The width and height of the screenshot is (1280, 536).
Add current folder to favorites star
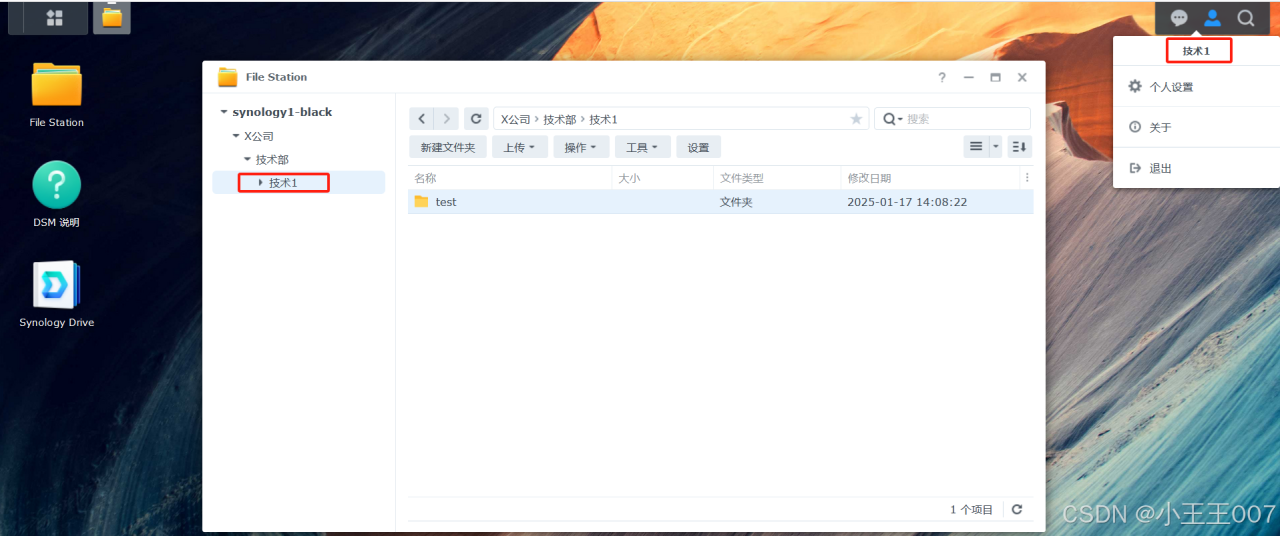pos(856,119)
